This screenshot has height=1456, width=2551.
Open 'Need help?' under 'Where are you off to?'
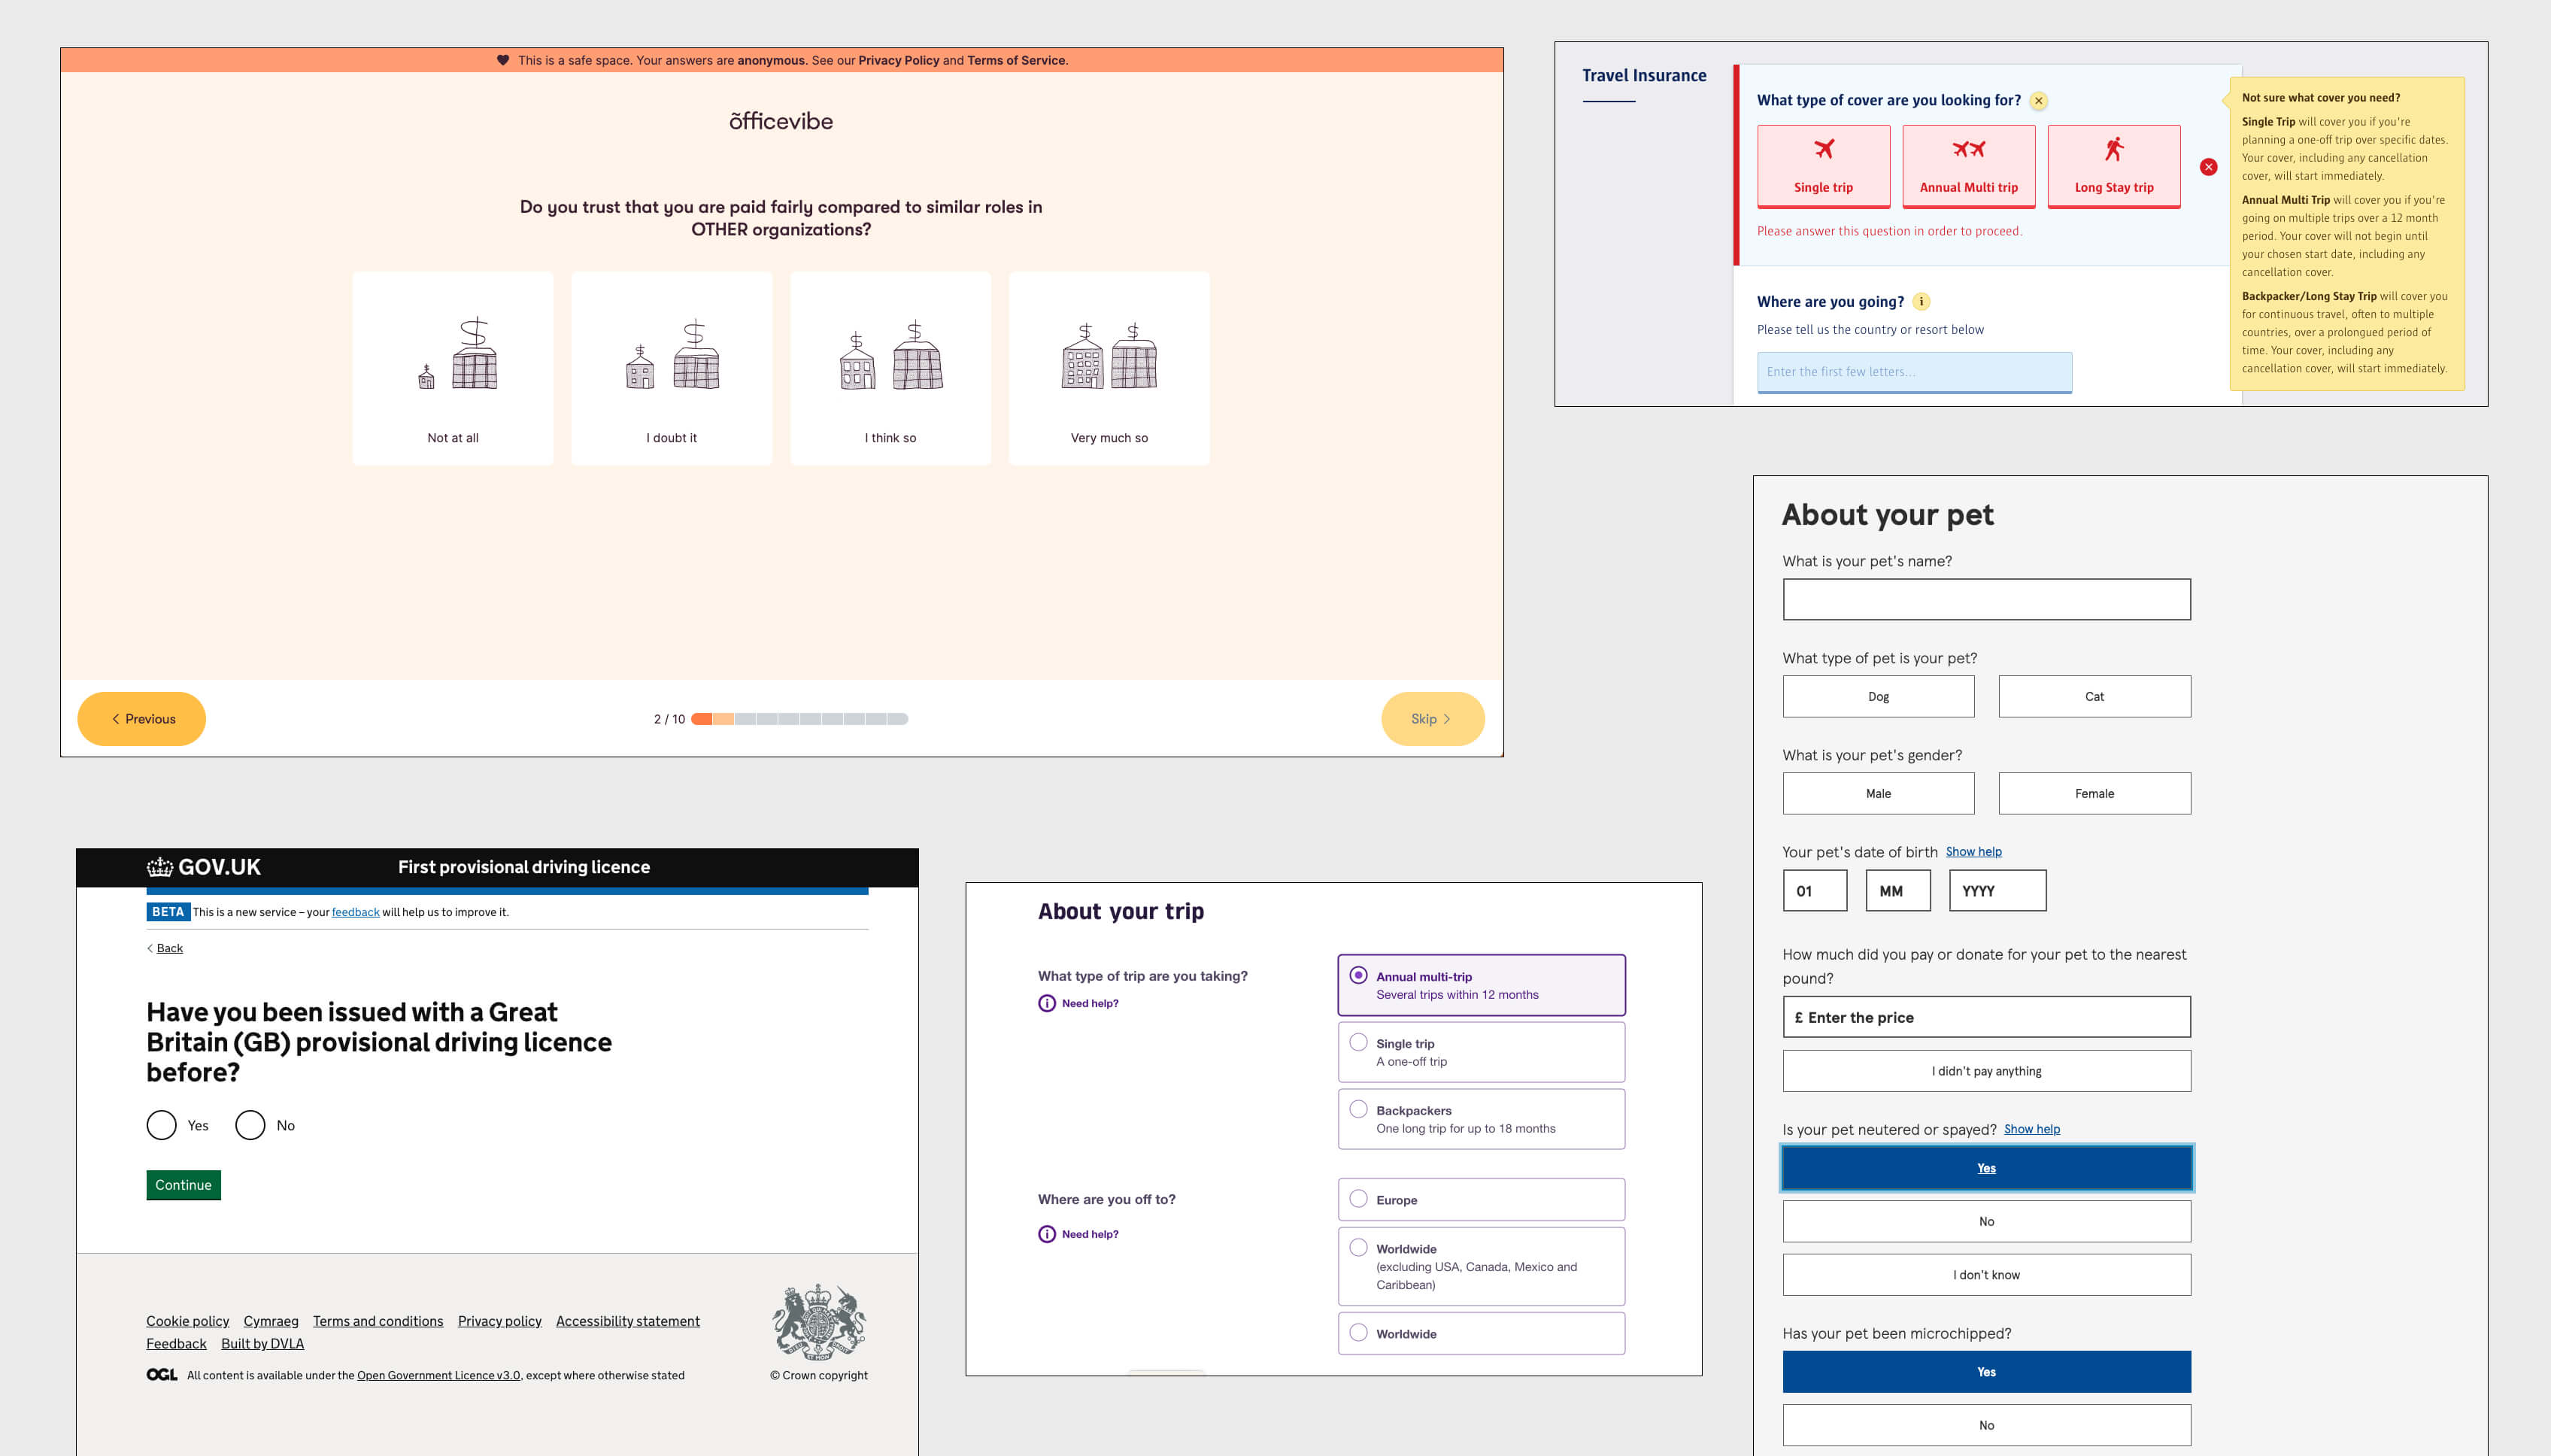pyautogui.click(x=1046, y=1233)
